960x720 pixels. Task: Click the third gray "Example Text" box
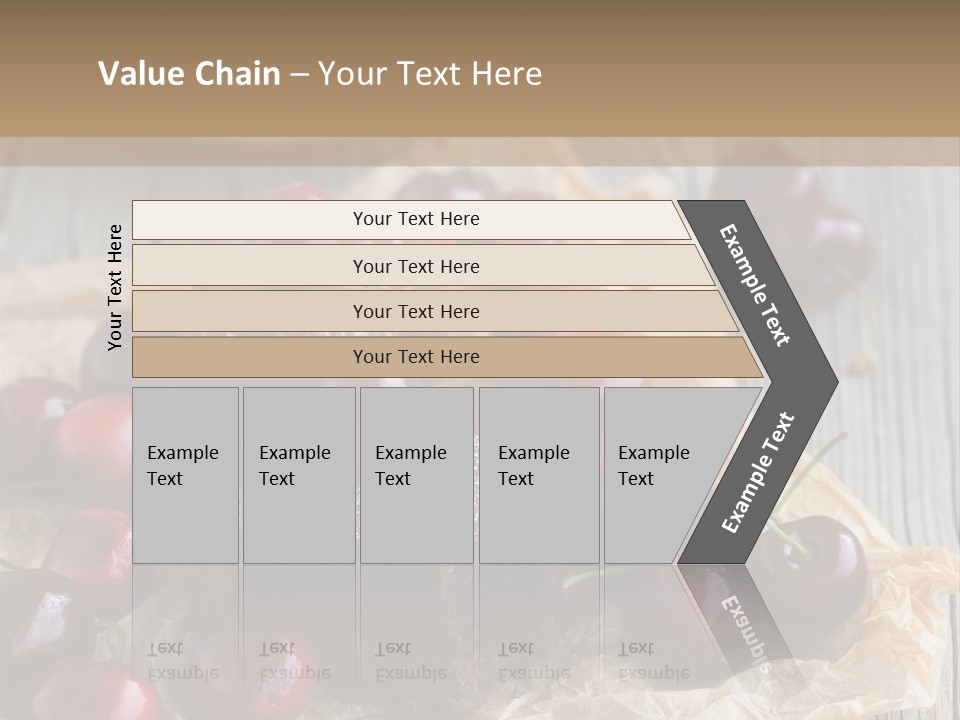(x=415, y=475)
